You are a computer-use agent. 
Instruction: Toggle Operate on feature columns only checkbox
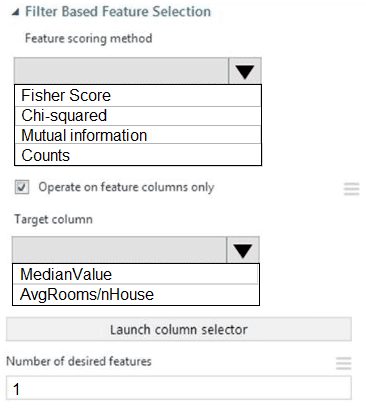coord(22,187)
